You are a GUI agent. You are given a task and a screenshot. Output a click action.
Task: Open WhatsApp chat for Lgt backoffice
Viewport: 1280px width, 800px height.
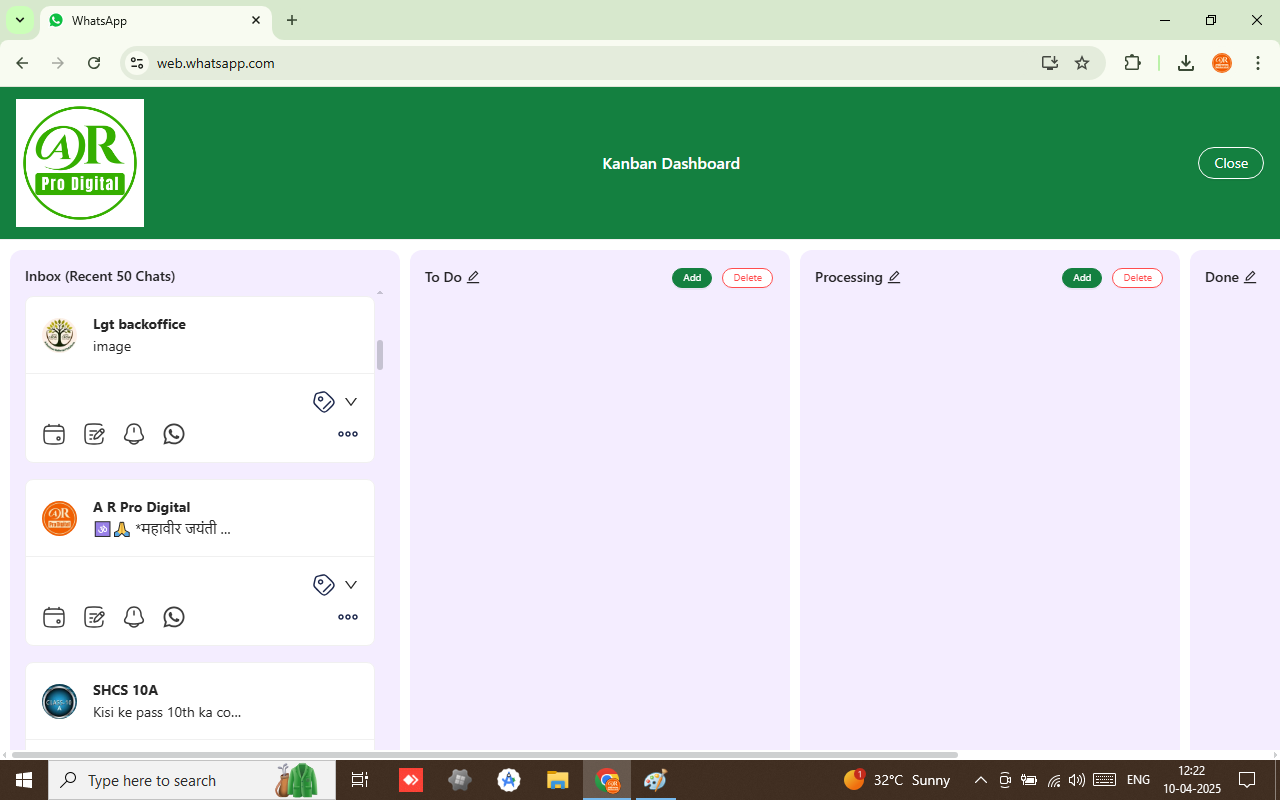pyautogui.click(x=174, y=434)
